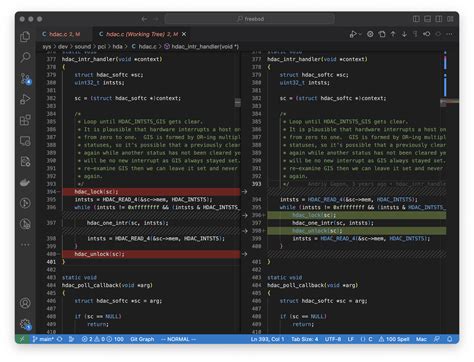Screen dimensions: 474x362
Task: Click 'pci' in the breadcrumb path
Action: [102, 47]
